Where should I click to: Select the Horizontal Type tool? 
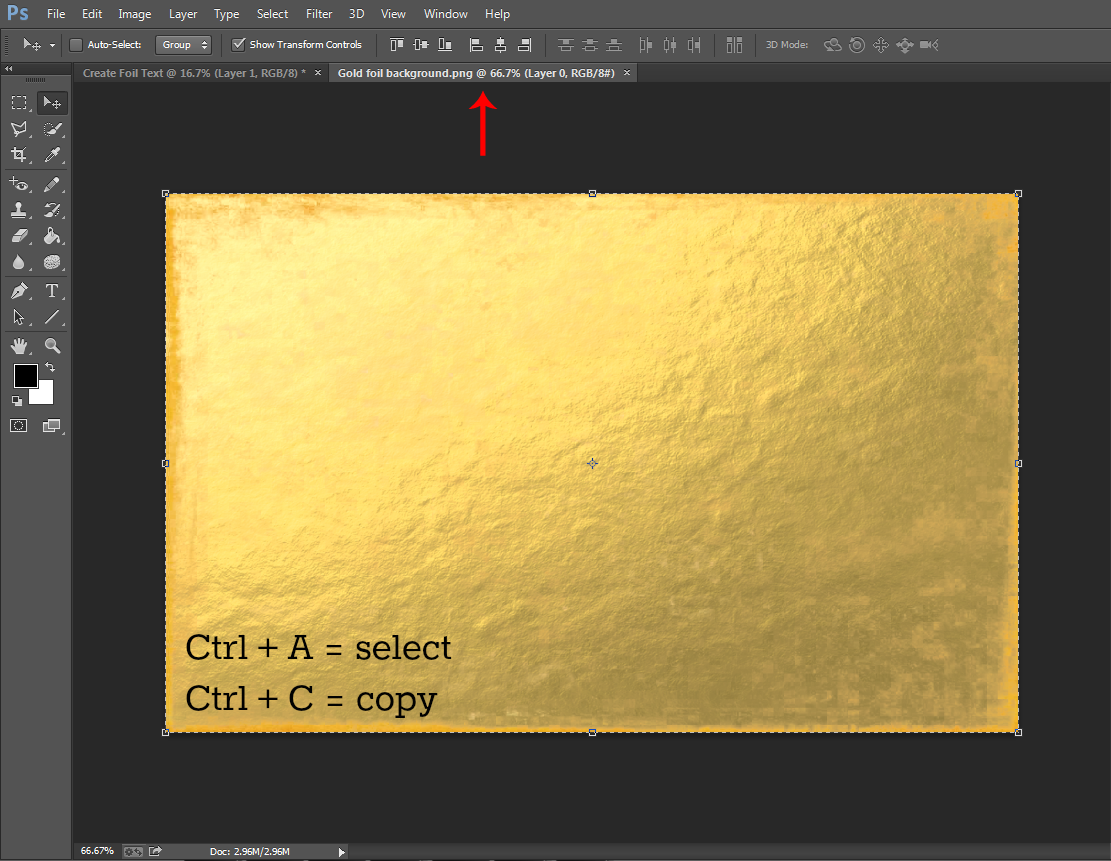(x=52, y=291)
